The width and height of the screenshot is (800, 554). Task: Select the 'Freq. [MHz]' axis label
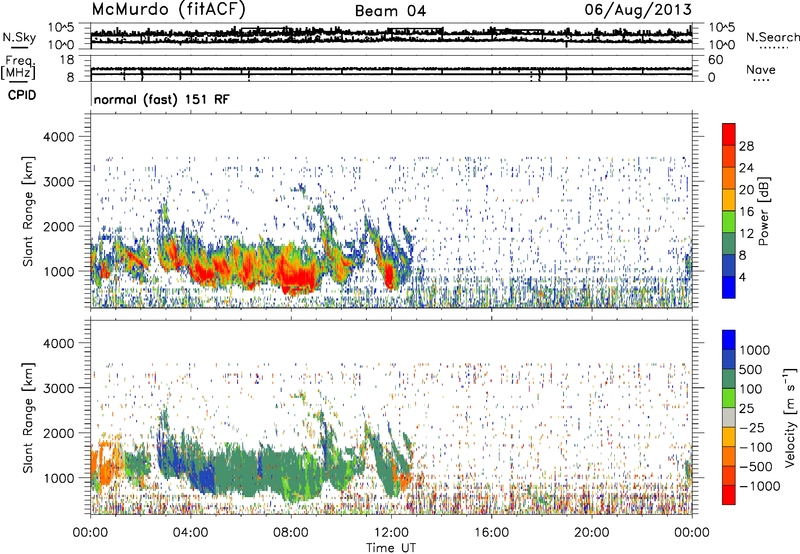pos(18,67)
